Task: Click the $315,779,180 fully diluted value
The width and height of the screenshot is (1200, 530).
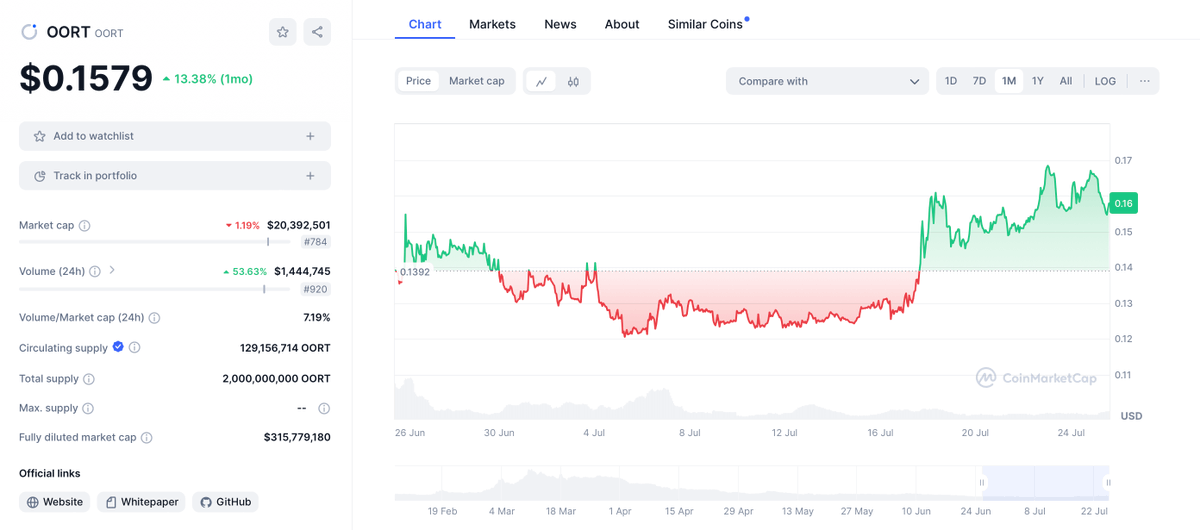Action: tap(297, 438)
